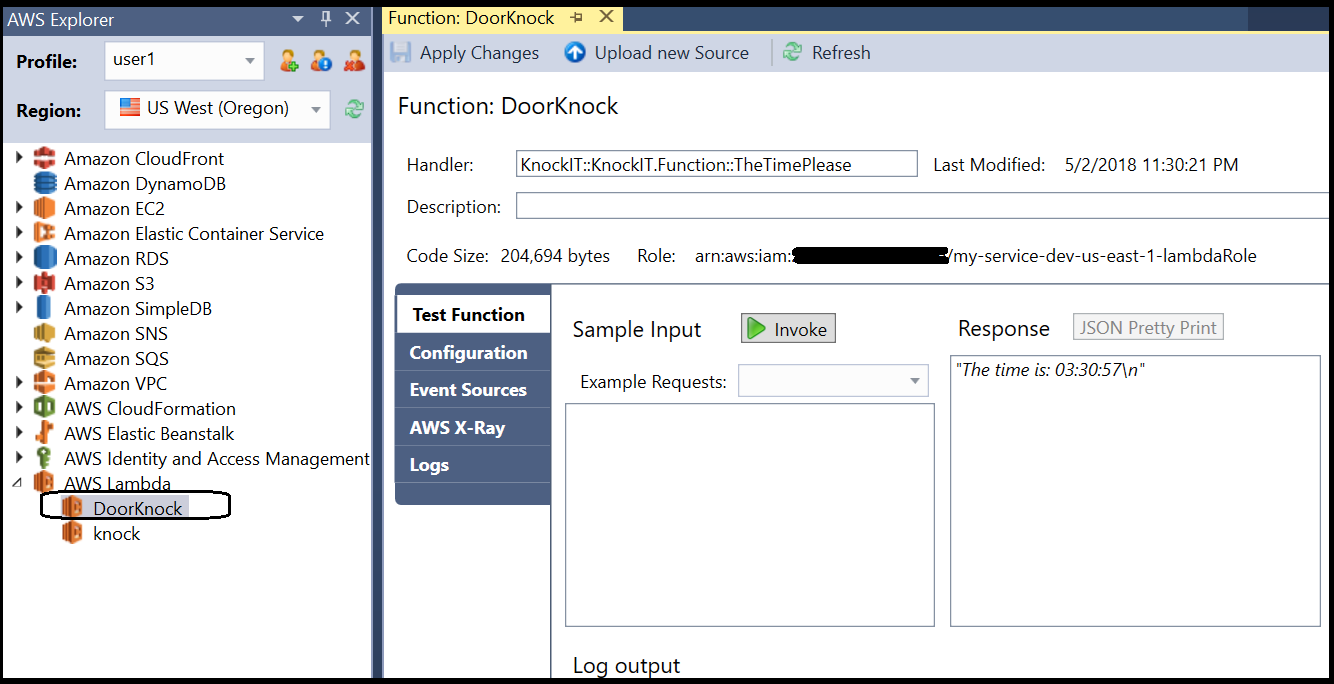Open the Region dropdown US West (Oregon)
The width and height of the screenshot is (1334, 684).
(217, 109)
